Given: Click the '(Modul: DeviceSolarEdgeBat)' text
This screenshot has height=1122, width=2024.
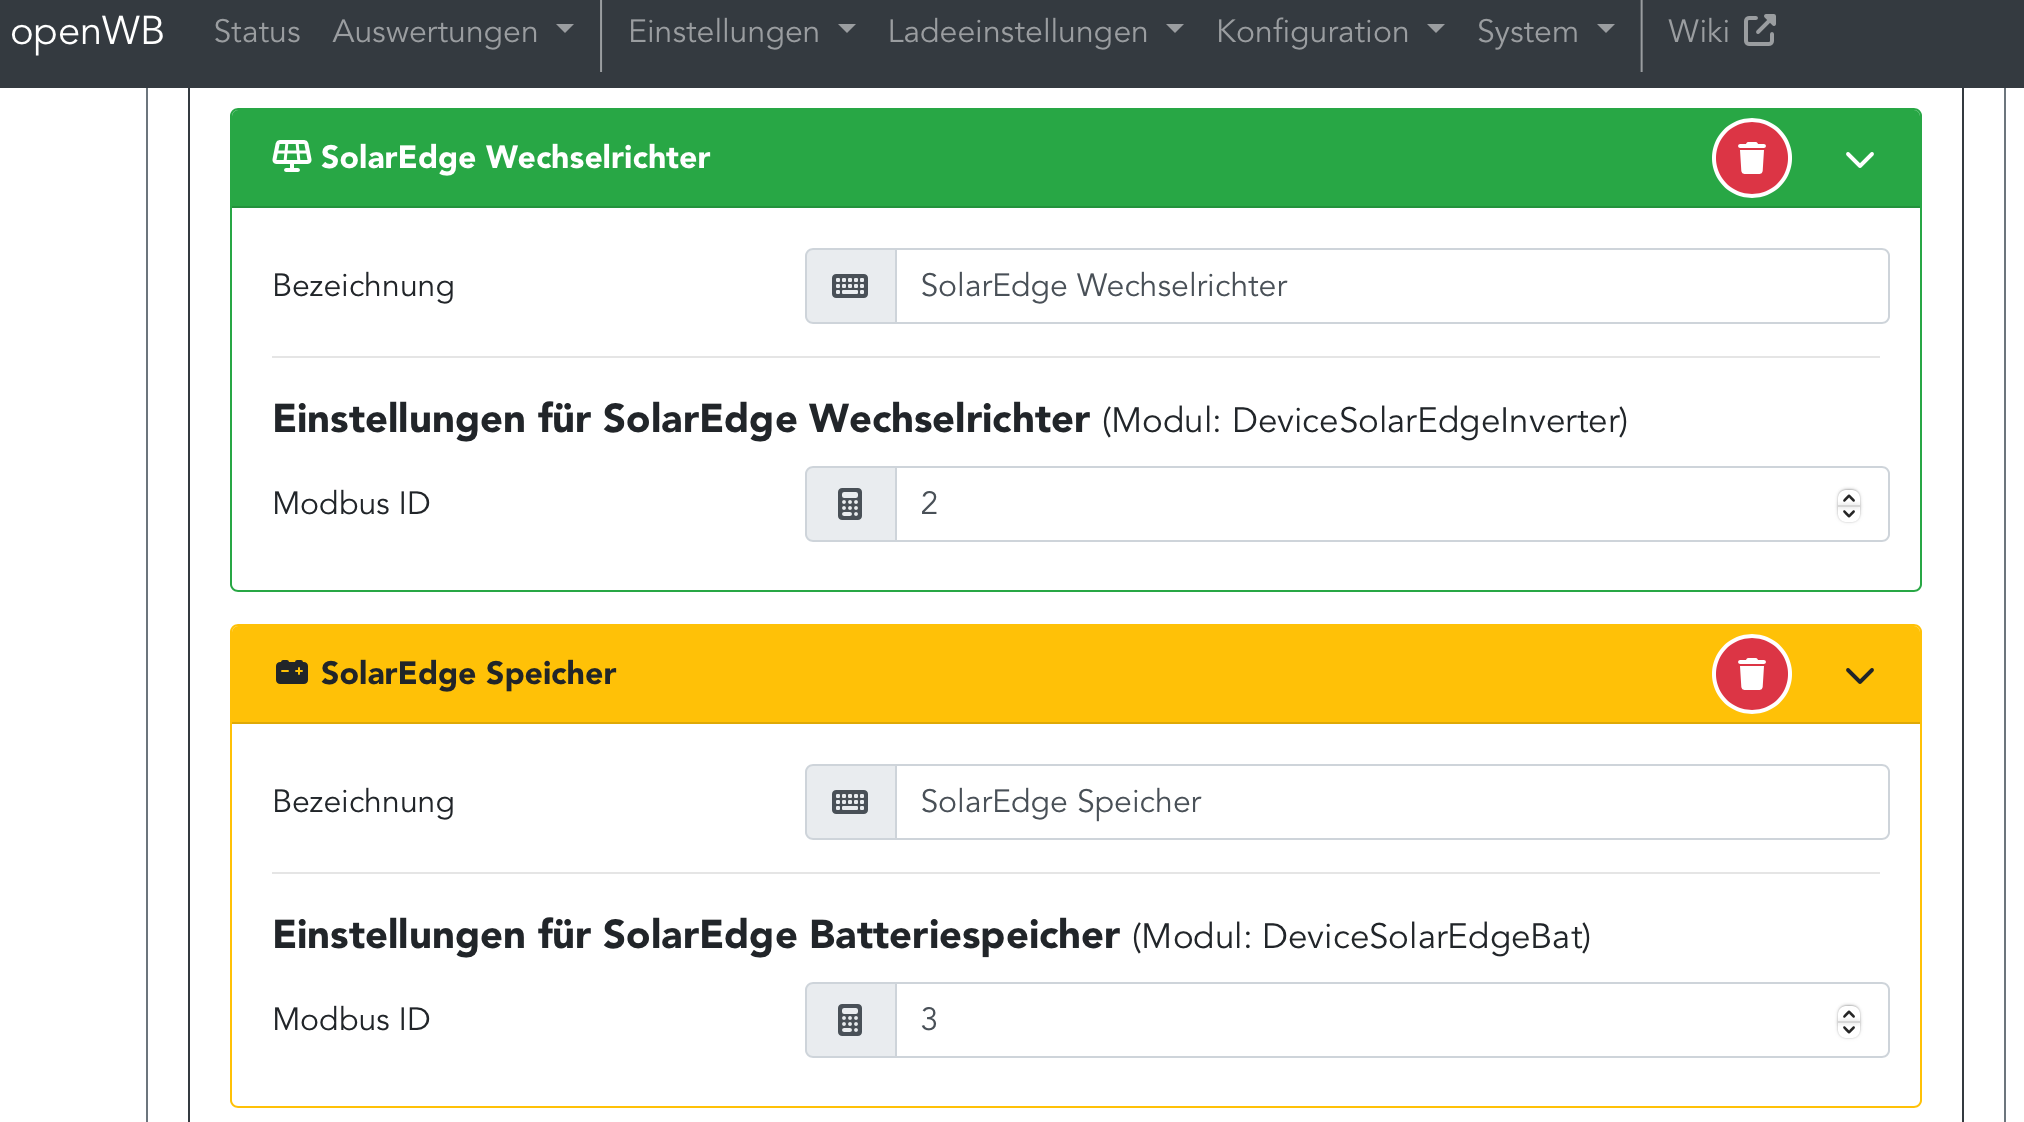Looking at the screenshot, I should click(1361, 937).
